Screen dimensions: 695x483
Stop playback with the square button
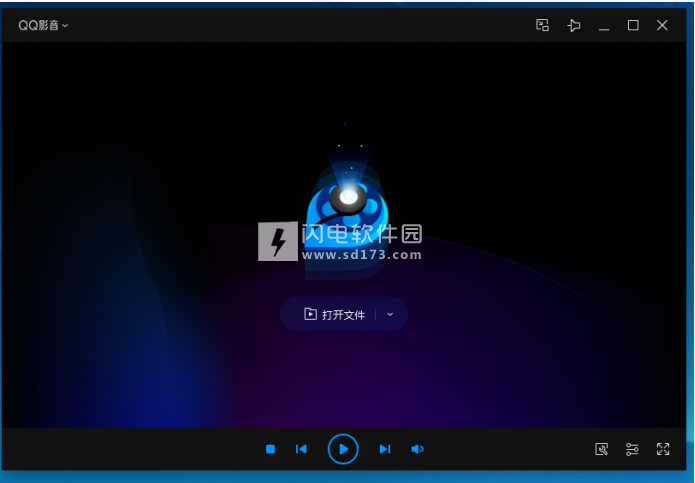[270, 449]
